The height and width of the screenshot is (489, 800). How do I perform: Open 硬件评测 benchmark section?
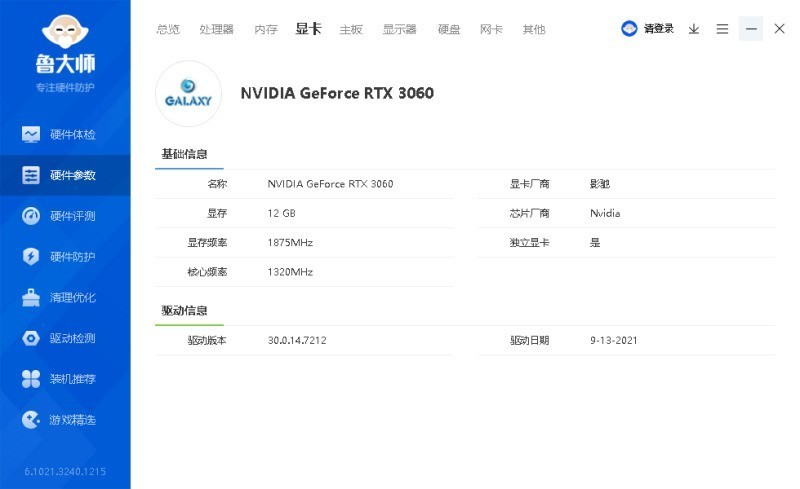coord(65,216)
